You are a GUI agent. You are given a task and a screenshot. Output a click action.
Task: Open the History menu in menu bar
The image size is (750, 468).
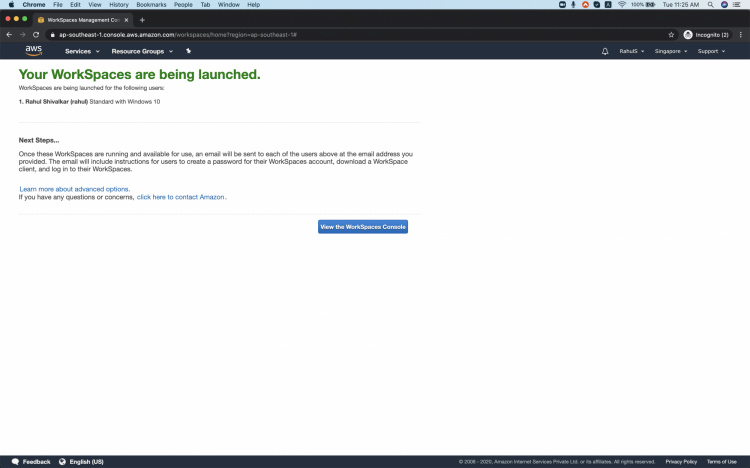tap(118, 5)
